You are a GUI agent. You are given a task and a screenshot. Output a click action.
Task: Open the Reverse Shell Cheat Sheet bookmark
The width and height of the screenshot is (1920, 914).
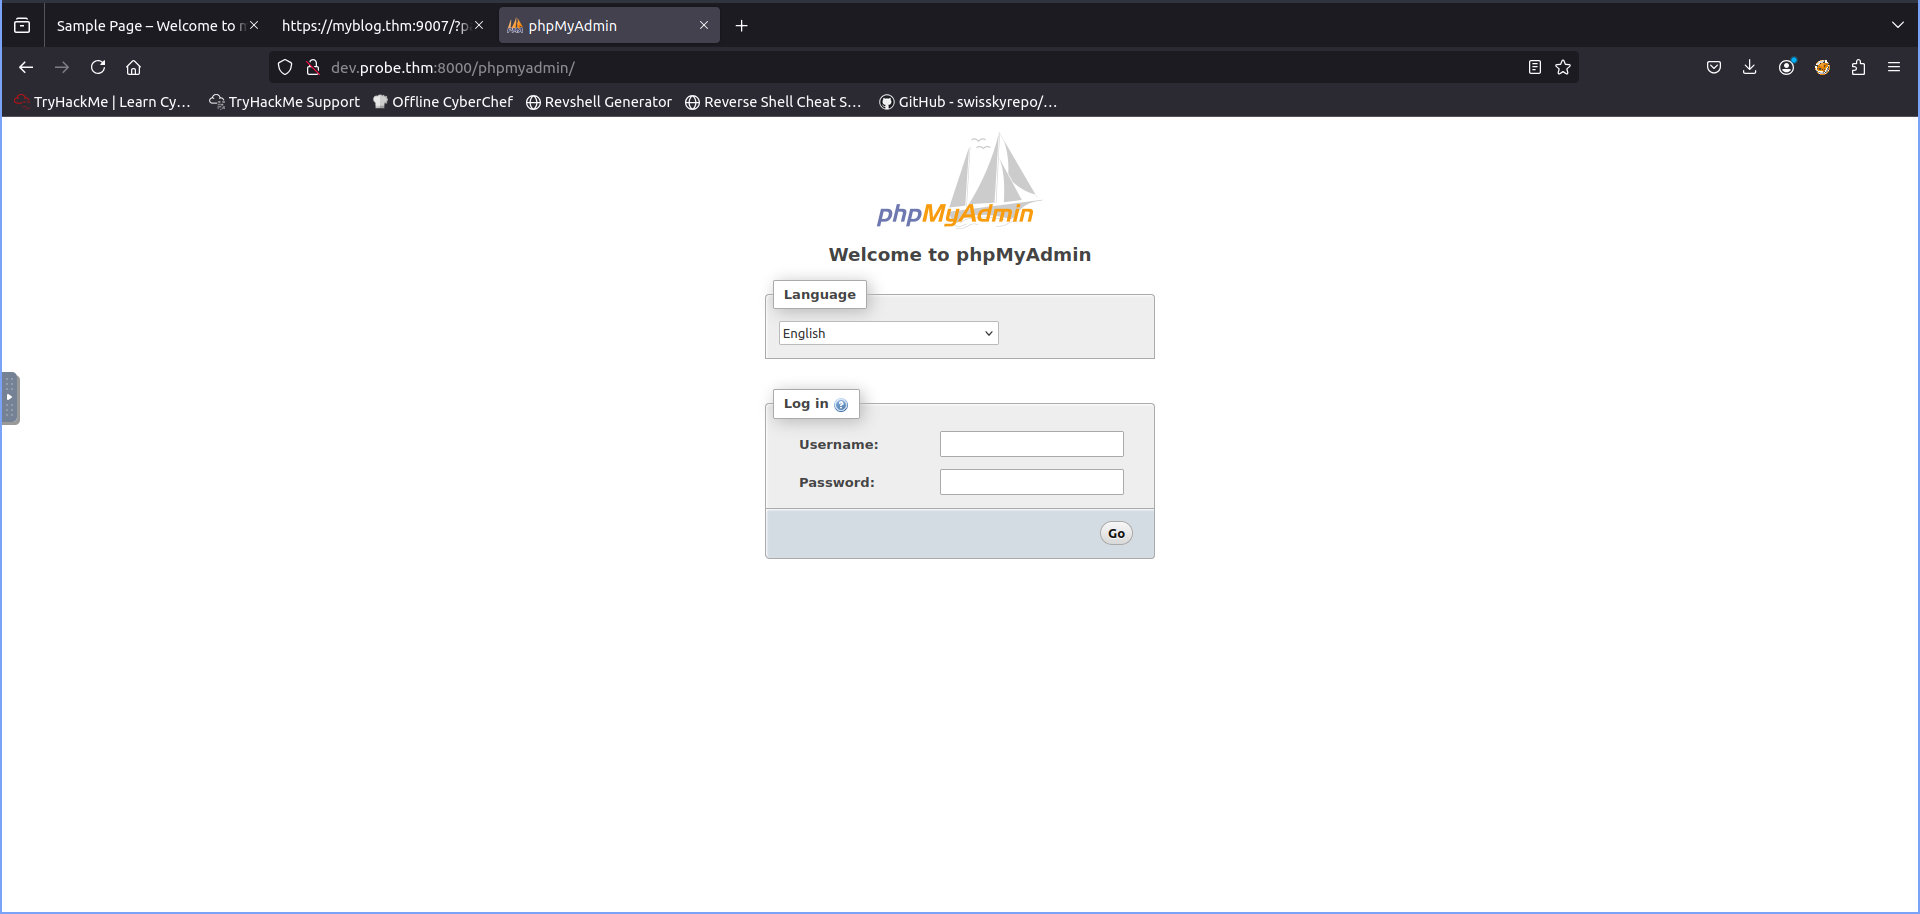coord(772,101)
